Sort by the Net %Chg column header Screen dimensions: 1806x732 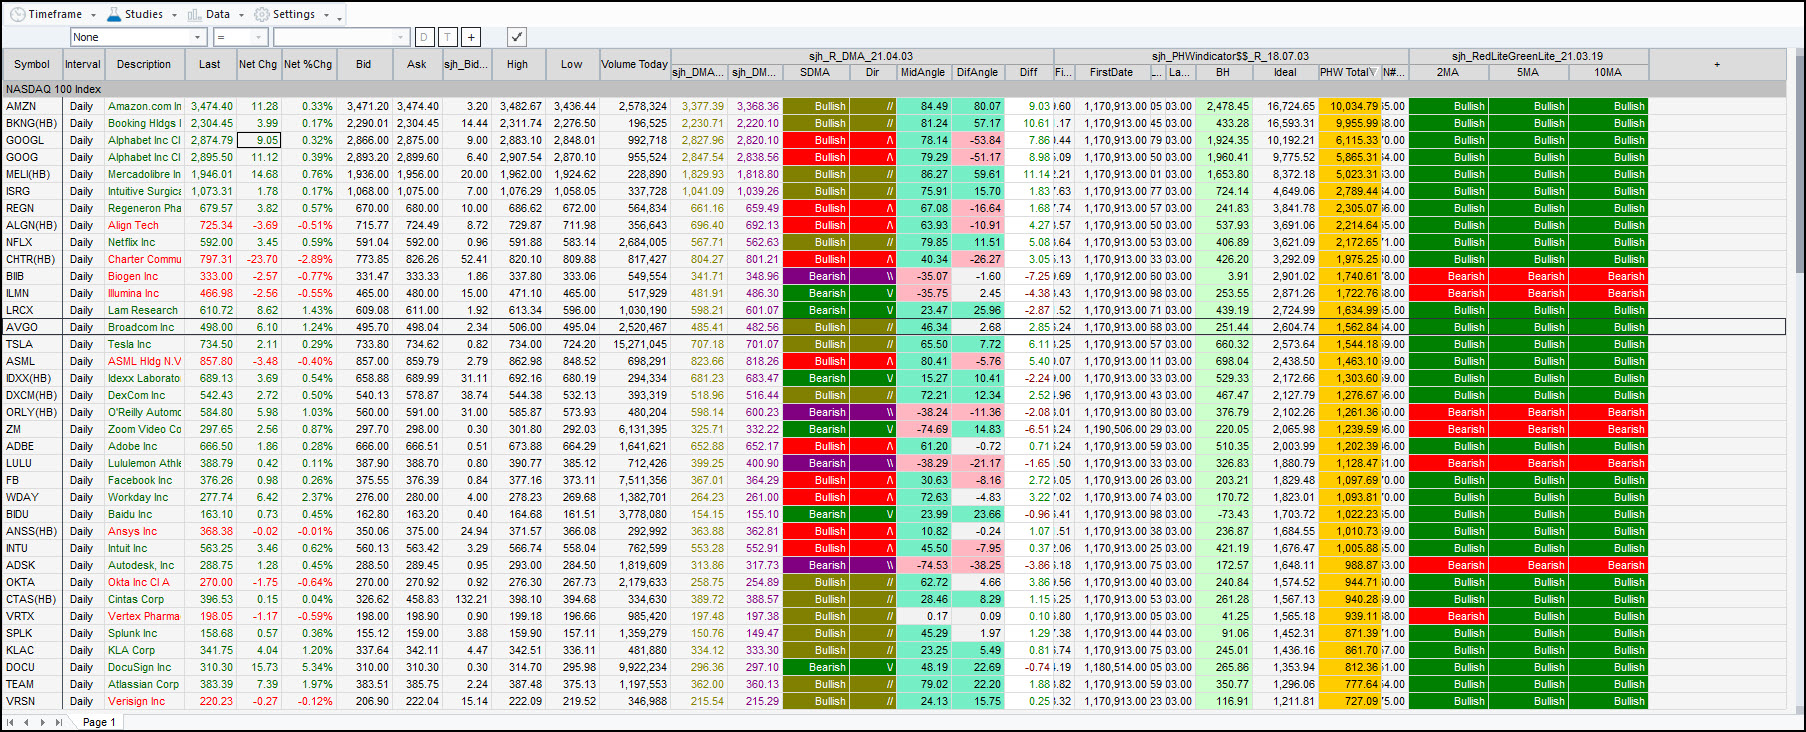[x=308, y=64]
